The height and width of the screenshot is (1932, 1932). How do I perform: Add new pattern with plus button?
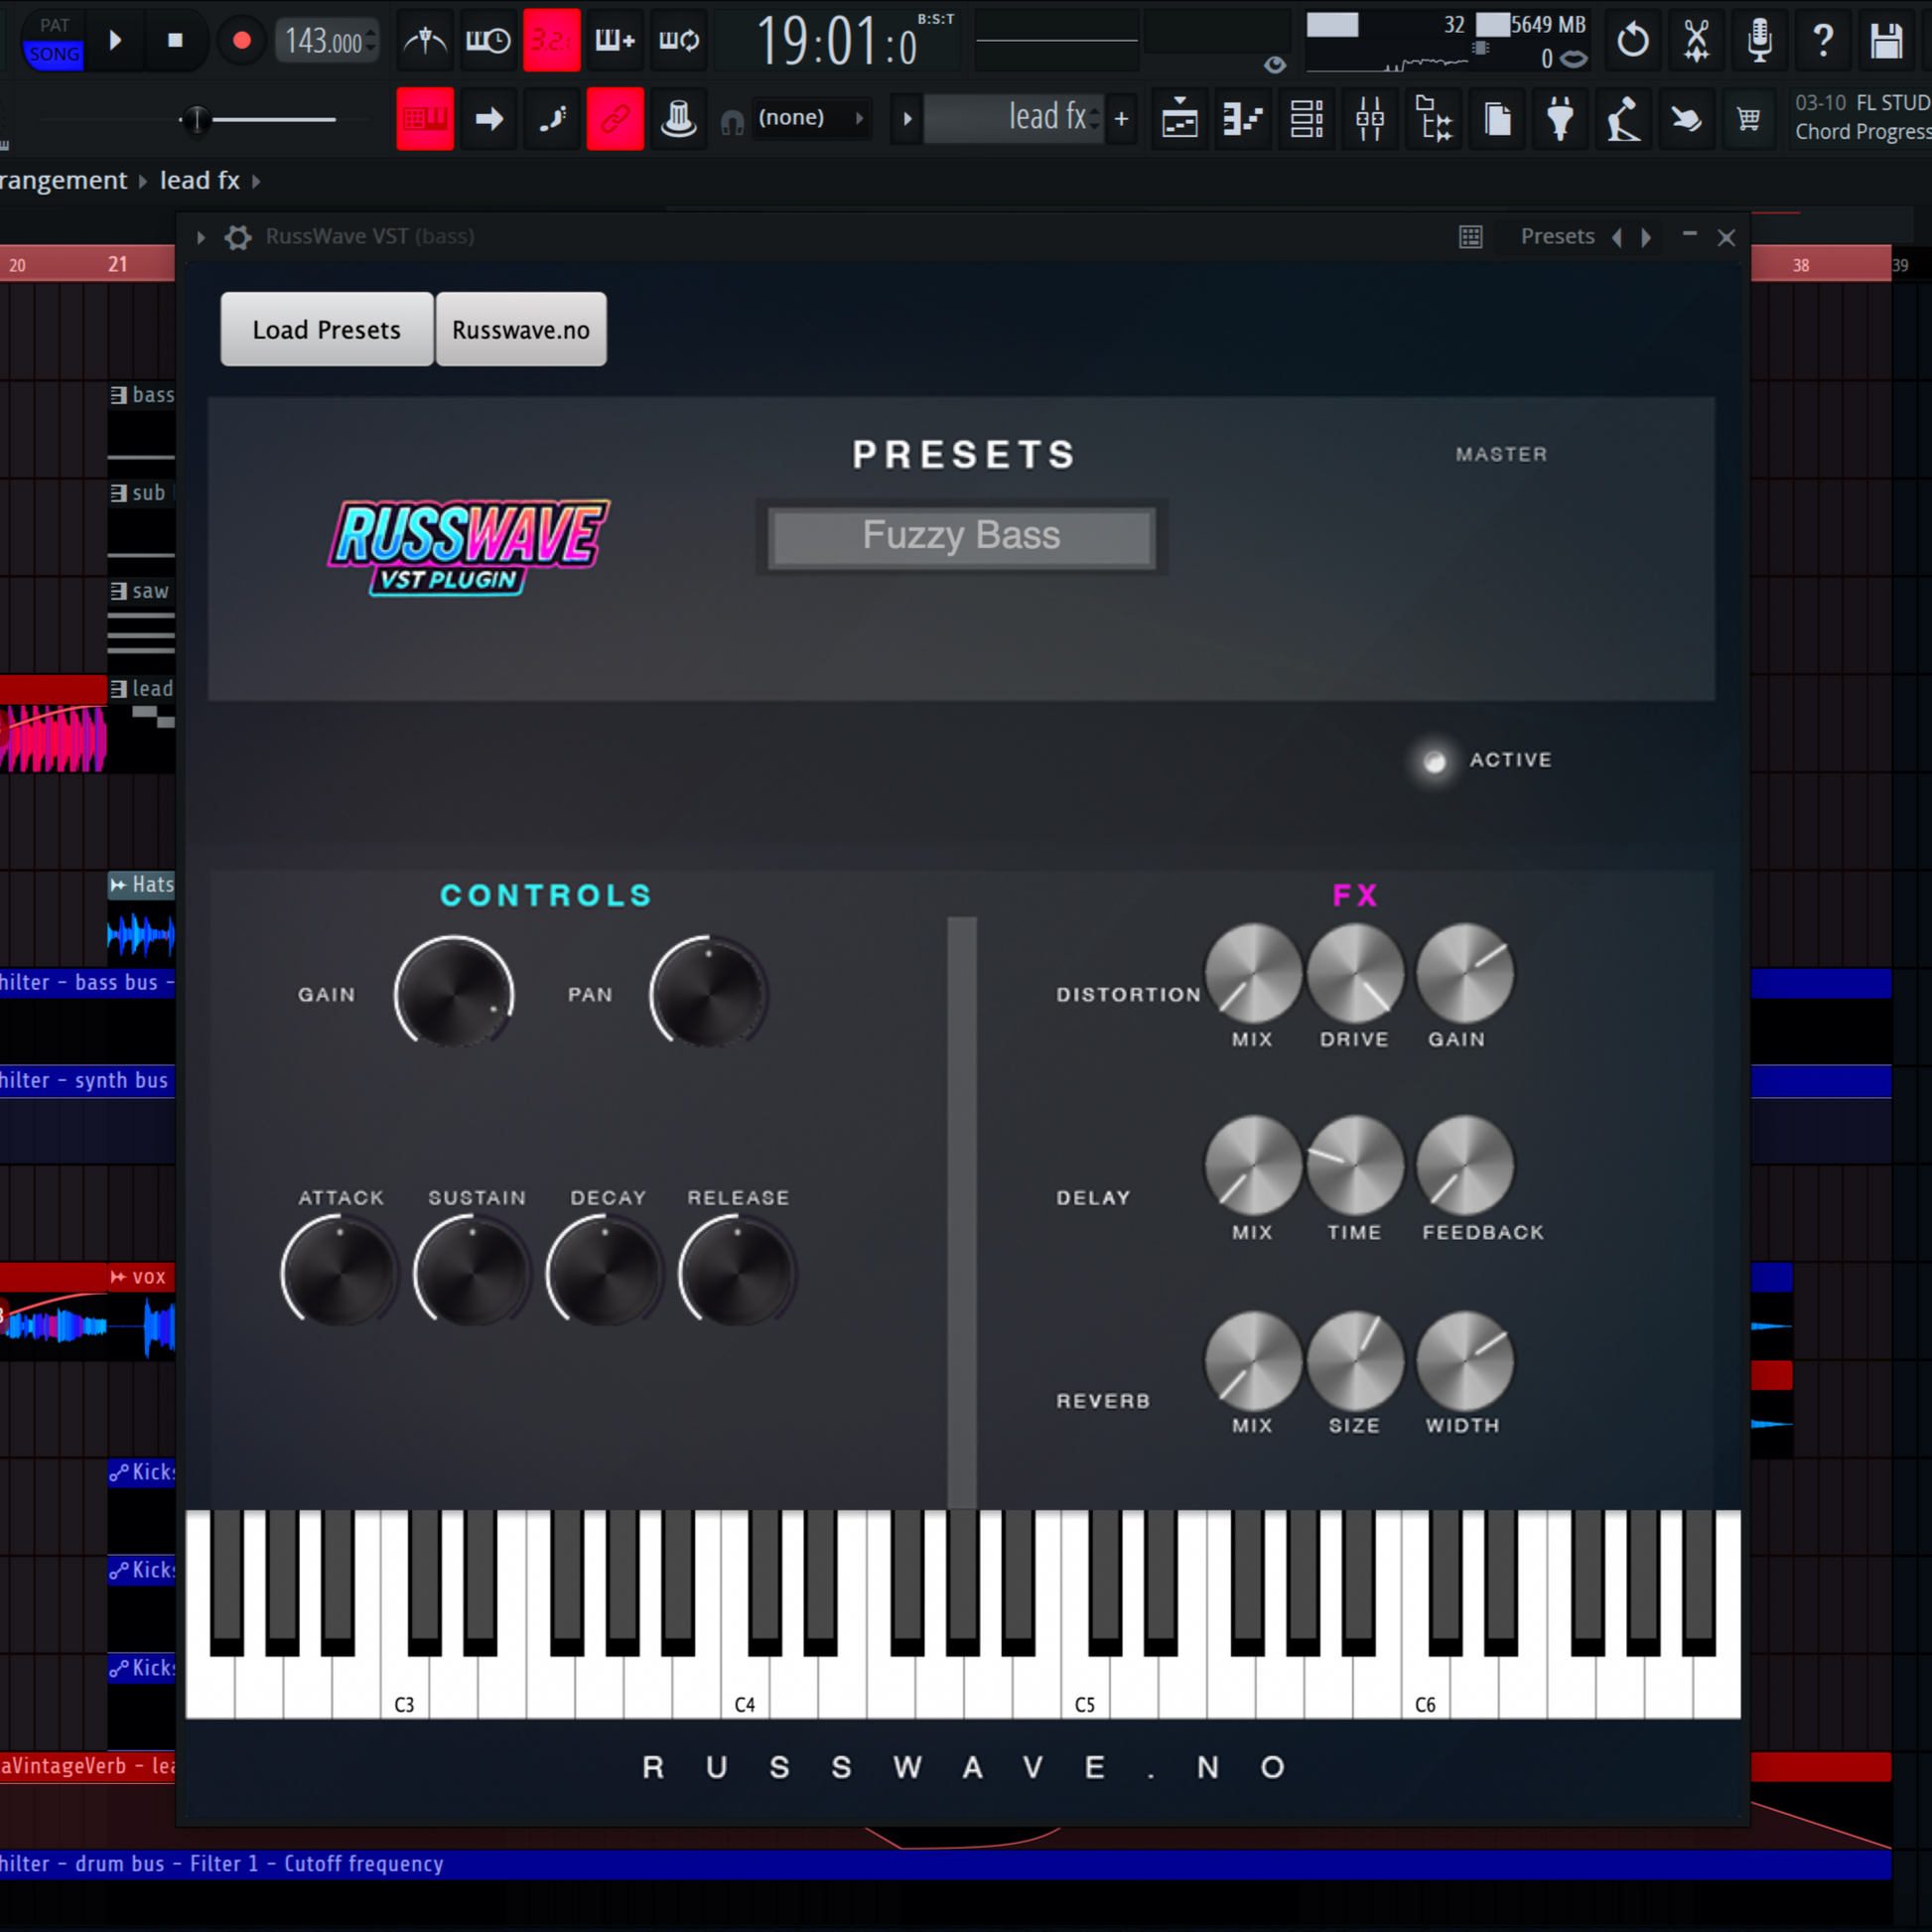point(1122,119)
